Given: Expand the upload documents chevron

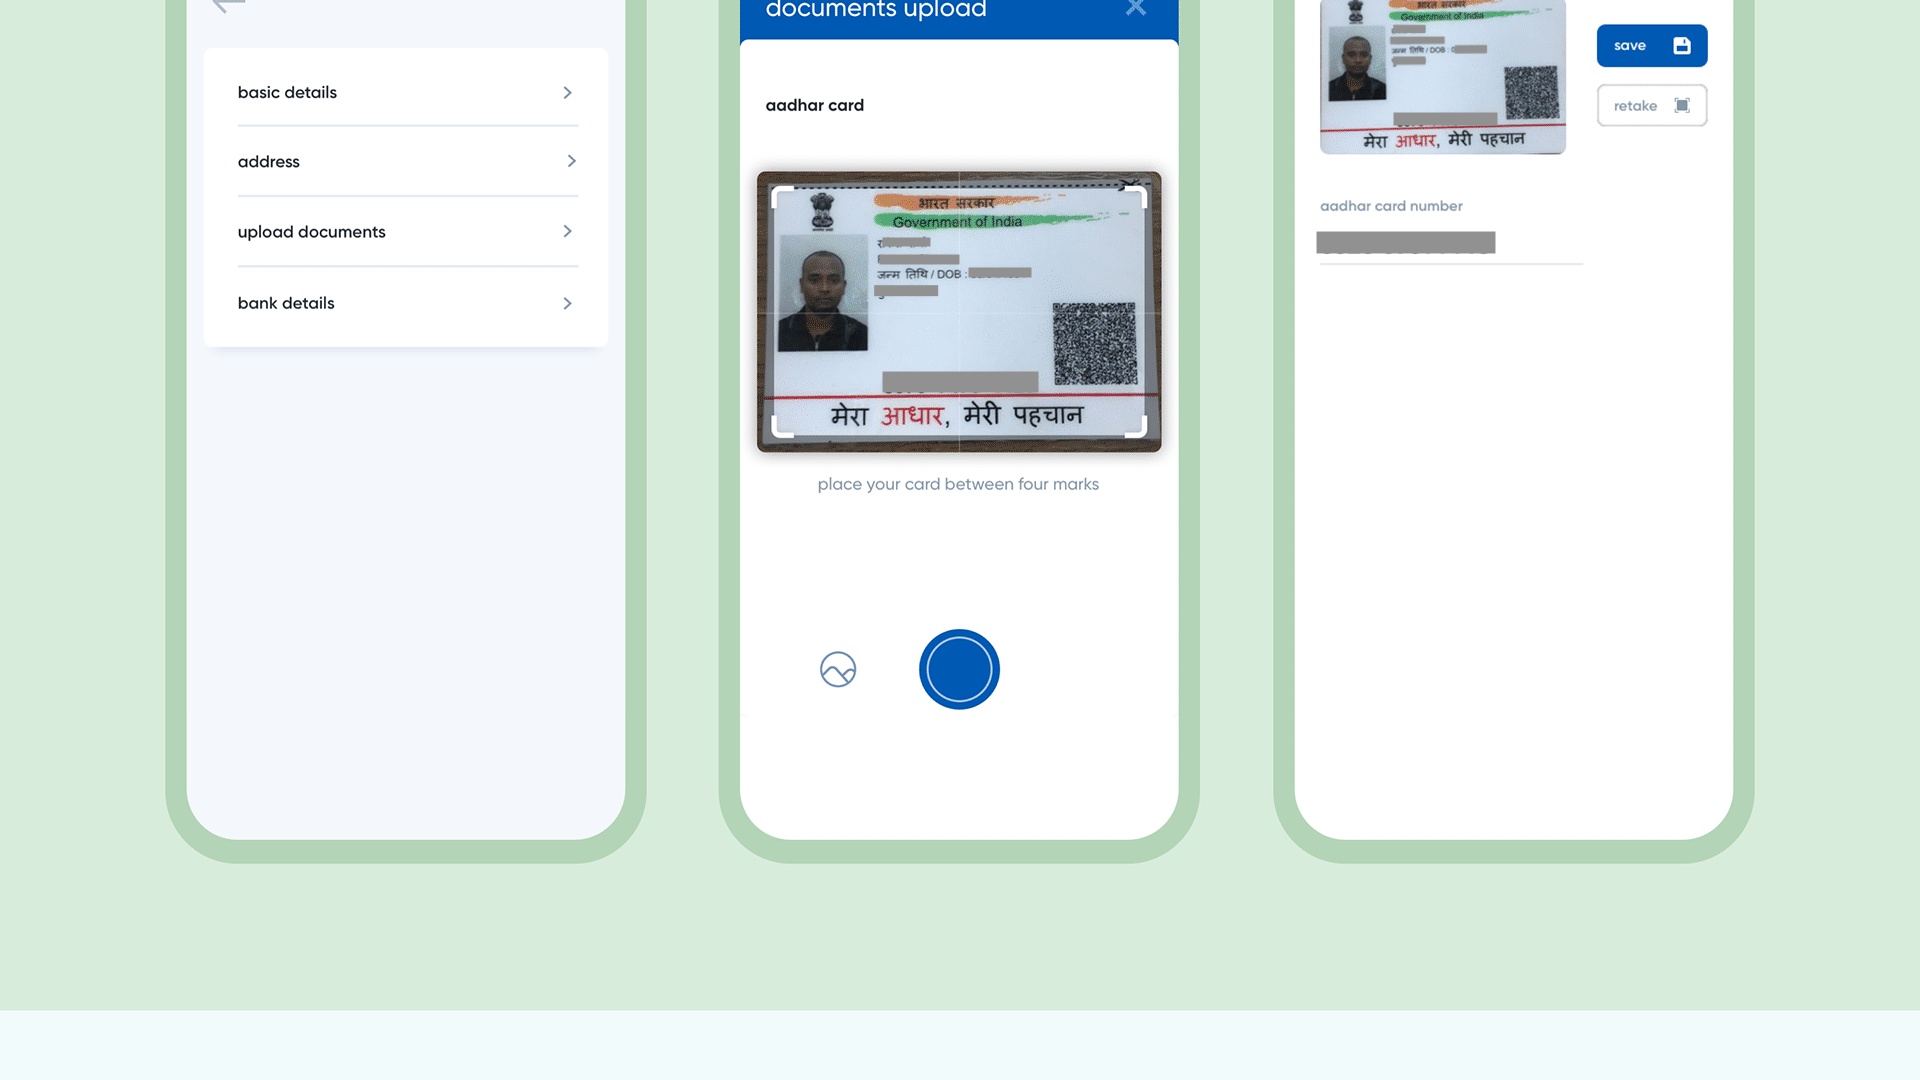Looking at the screenshot, I should [x=567, y=232].
